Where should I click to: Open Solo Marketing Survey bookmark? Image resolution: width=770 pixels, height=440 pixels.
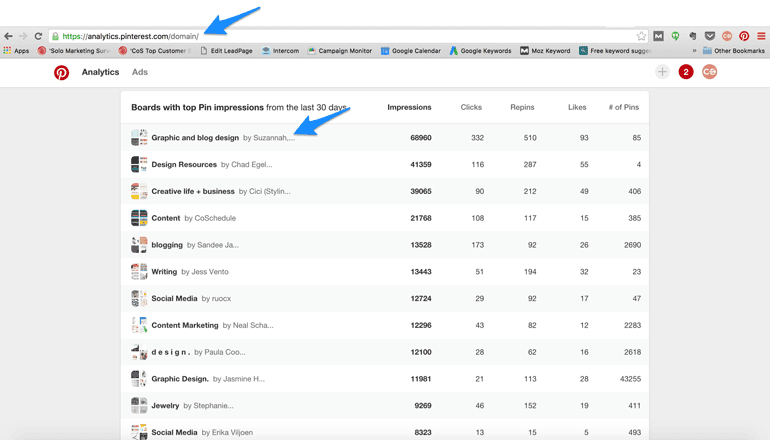coord(74,51)
